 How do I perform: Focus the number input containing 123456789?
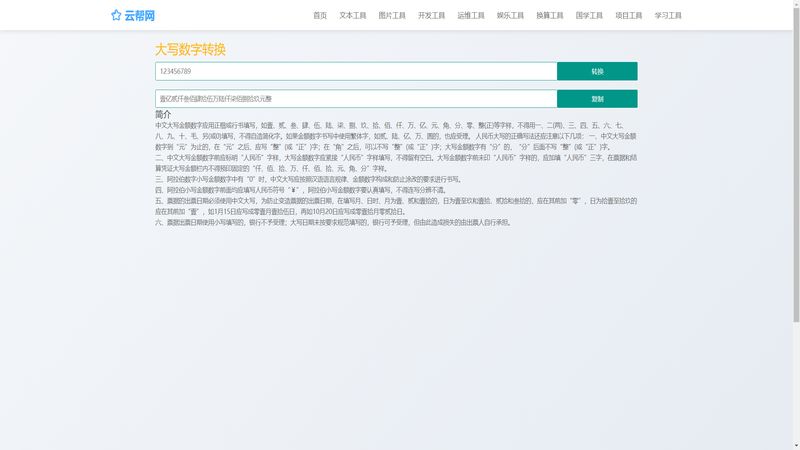355,71
